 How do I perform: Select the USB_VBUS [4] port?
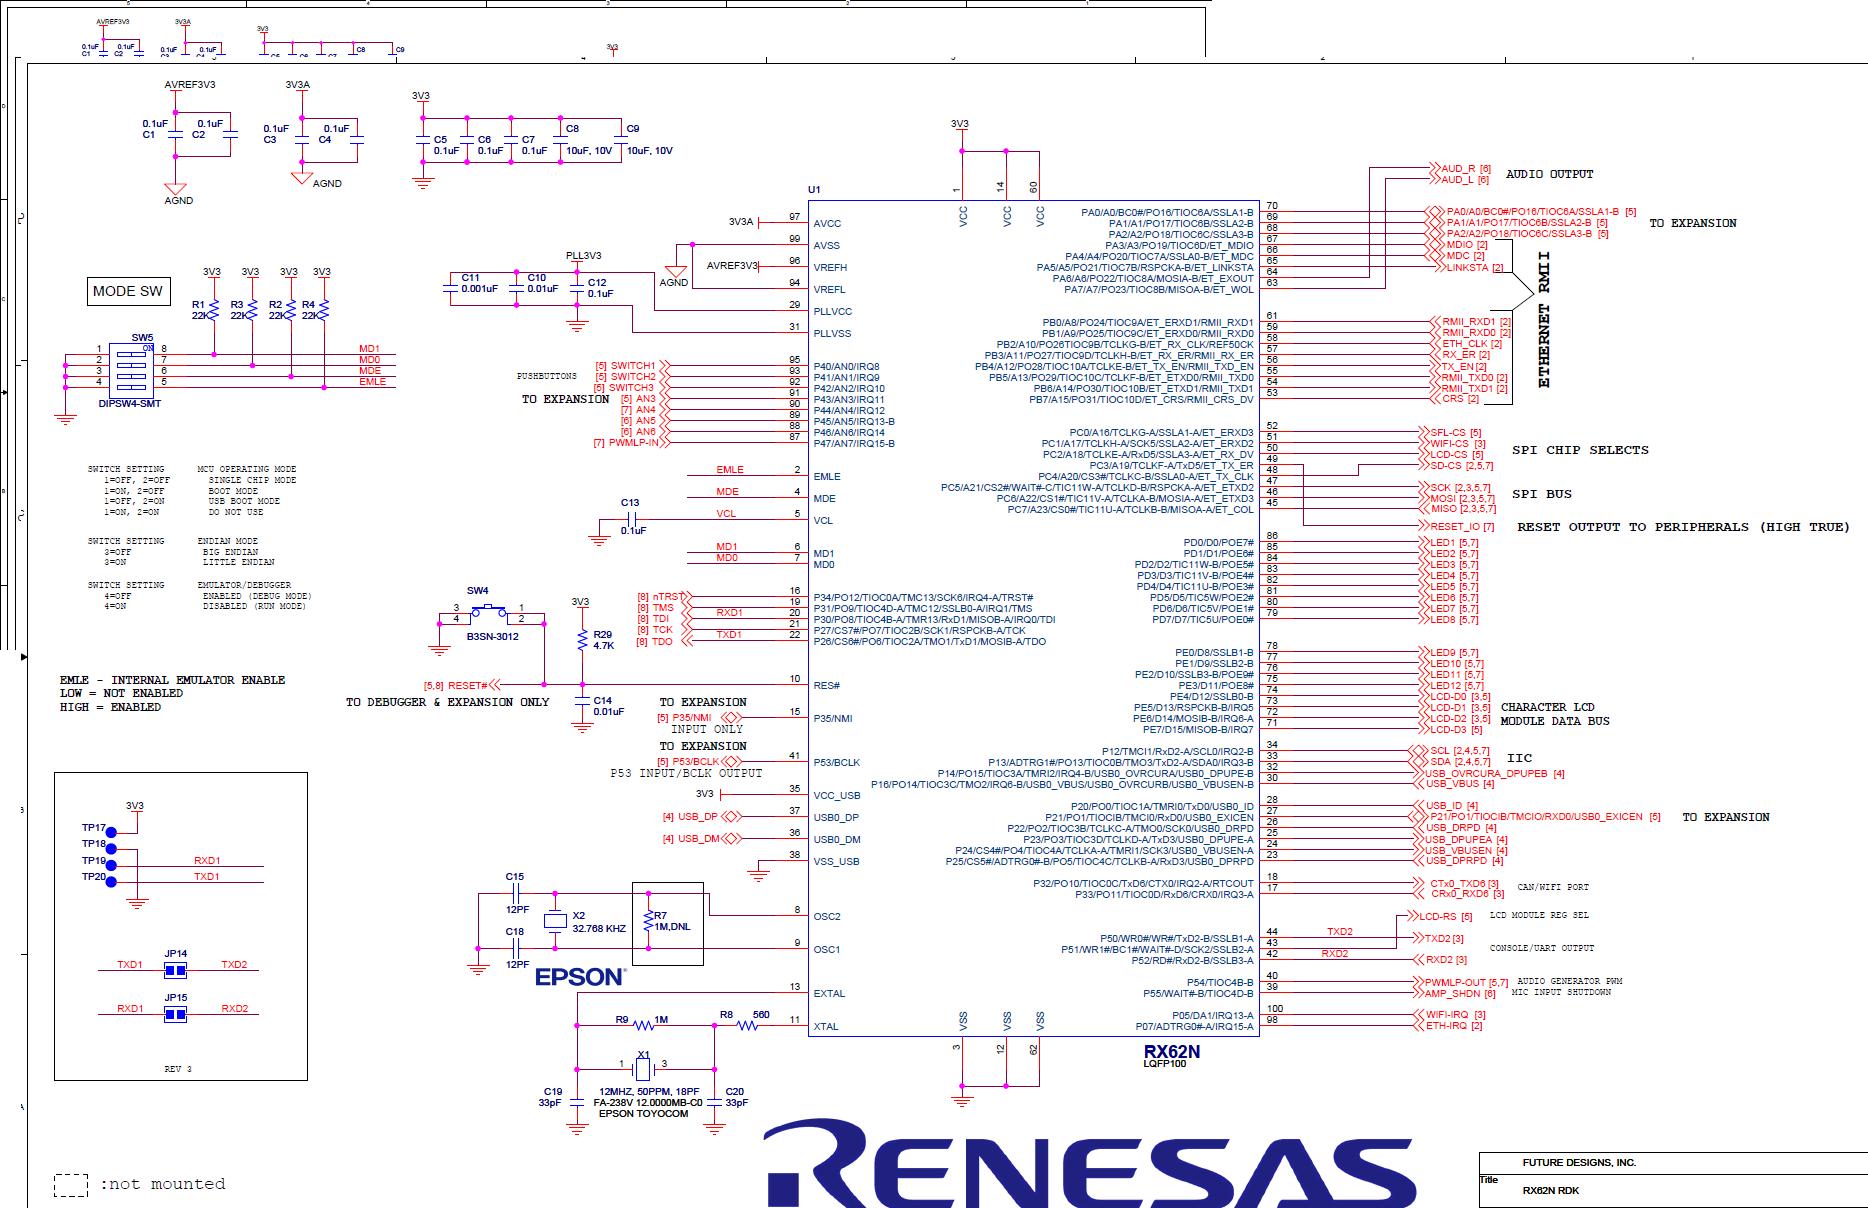[x=1453, y=784]
